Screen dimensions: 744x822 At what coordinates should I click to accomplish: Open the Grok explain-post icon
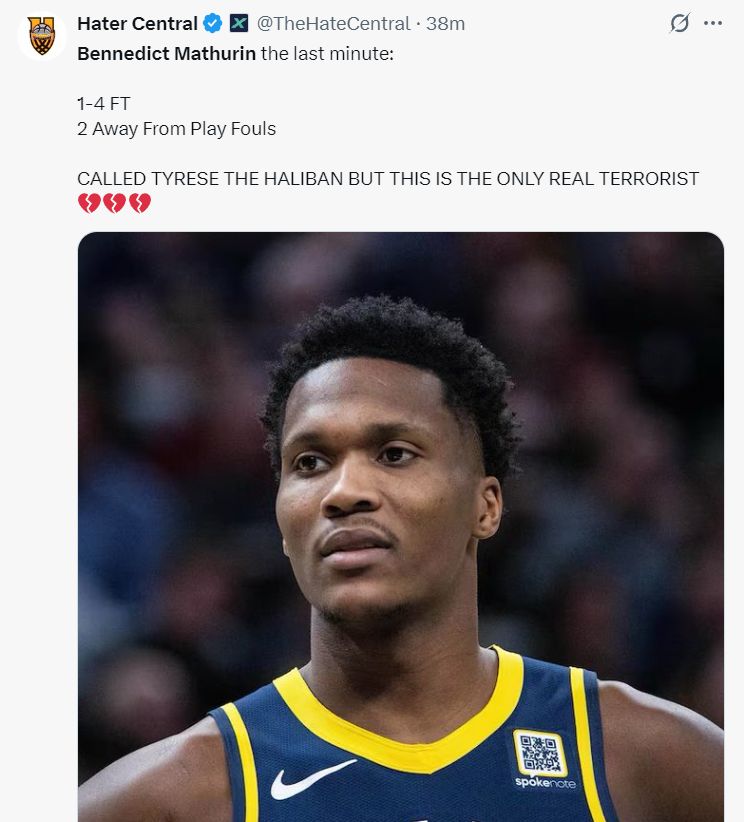[680, 23]
